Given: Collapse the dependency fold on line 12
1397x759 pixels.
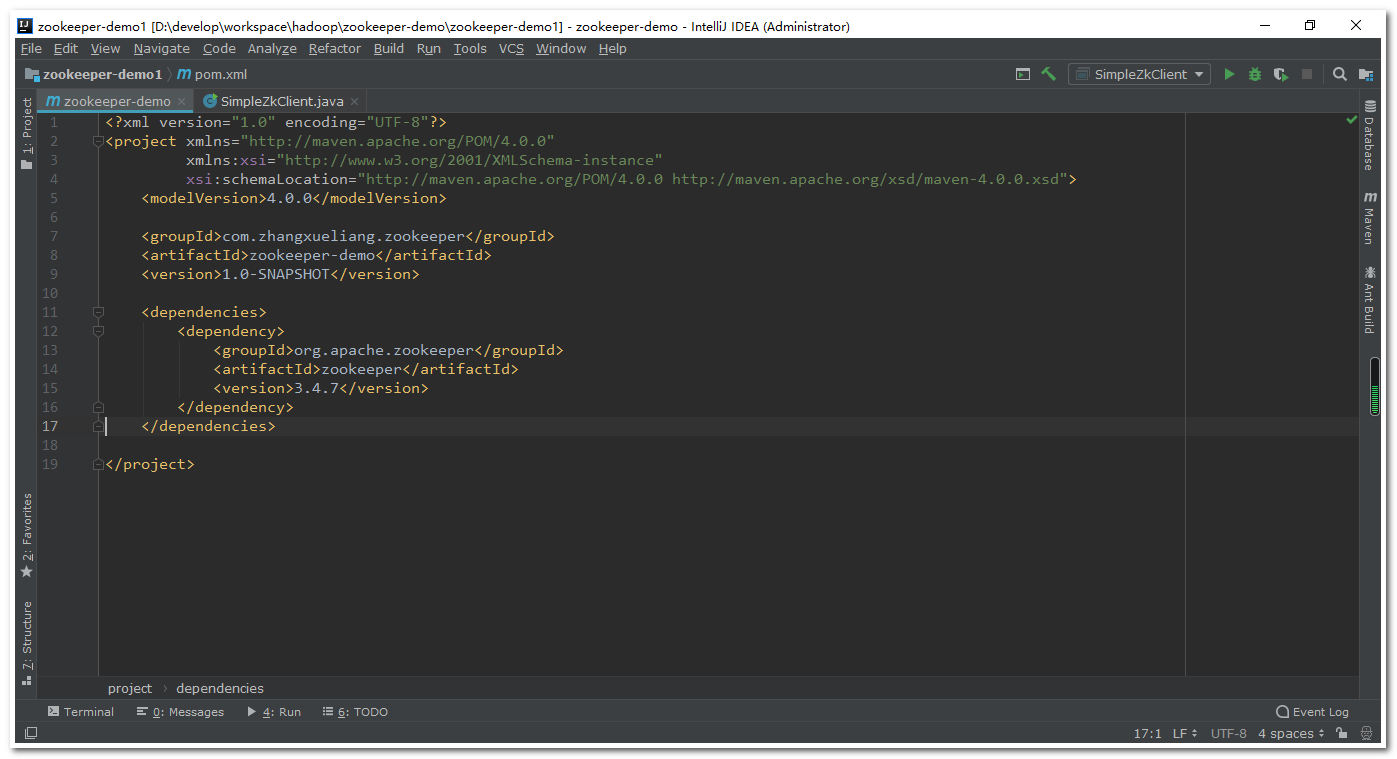Looking at the screenshot, I should coord(98,331).
